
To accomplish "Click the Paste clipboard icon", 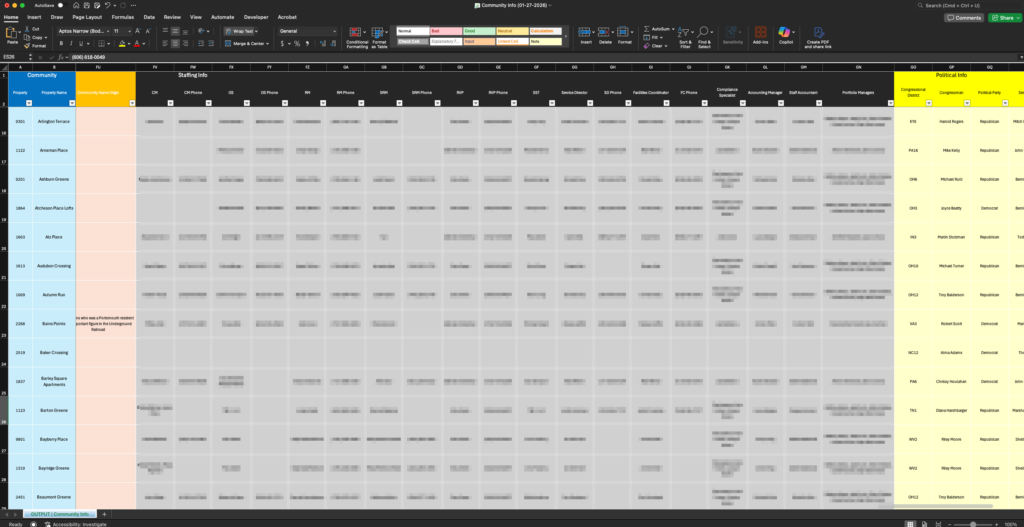I will [11, 34].
